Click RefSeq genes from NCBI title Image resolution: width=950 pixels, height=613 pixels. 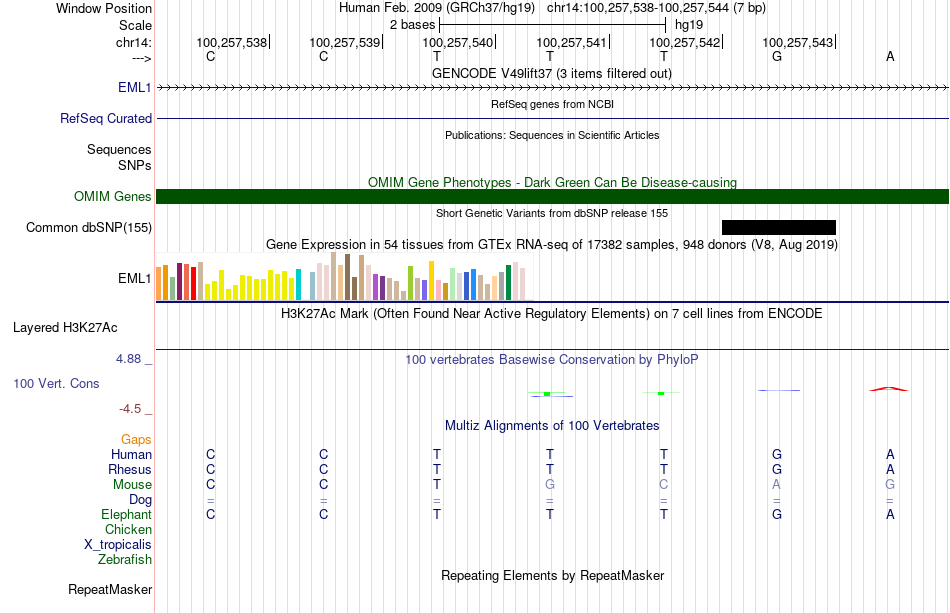[x=552, y=104]
